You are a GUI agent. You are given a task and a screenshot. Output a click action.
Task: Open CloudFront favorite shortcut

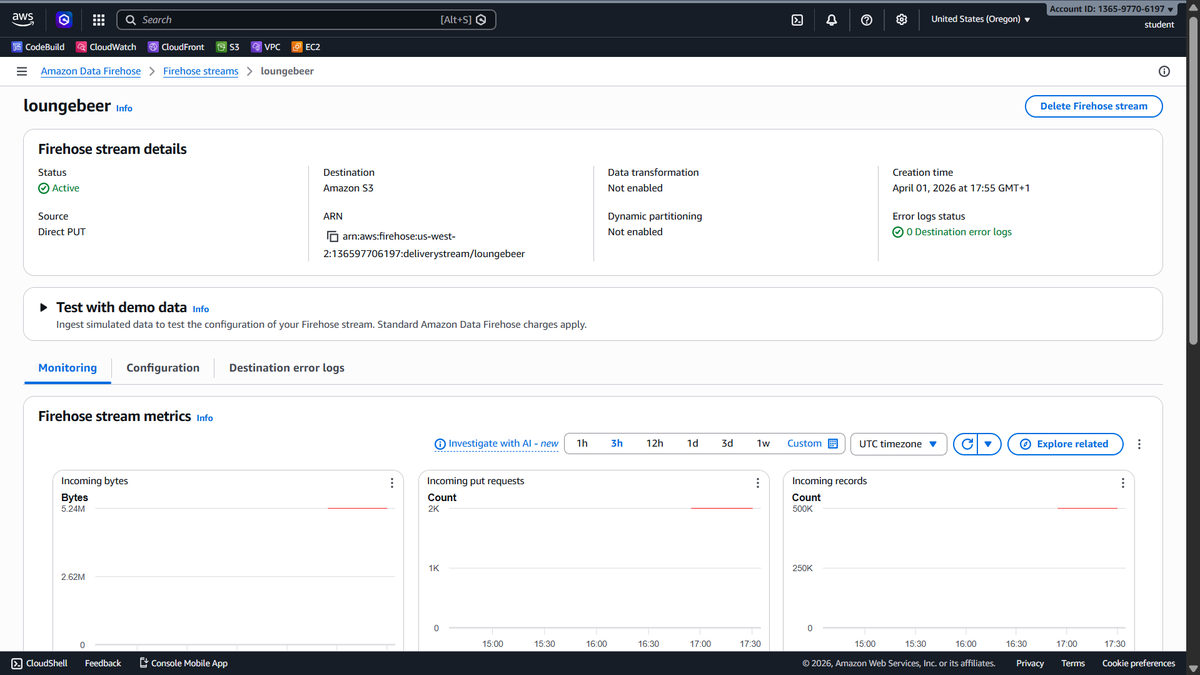click(x=176, y=47)
